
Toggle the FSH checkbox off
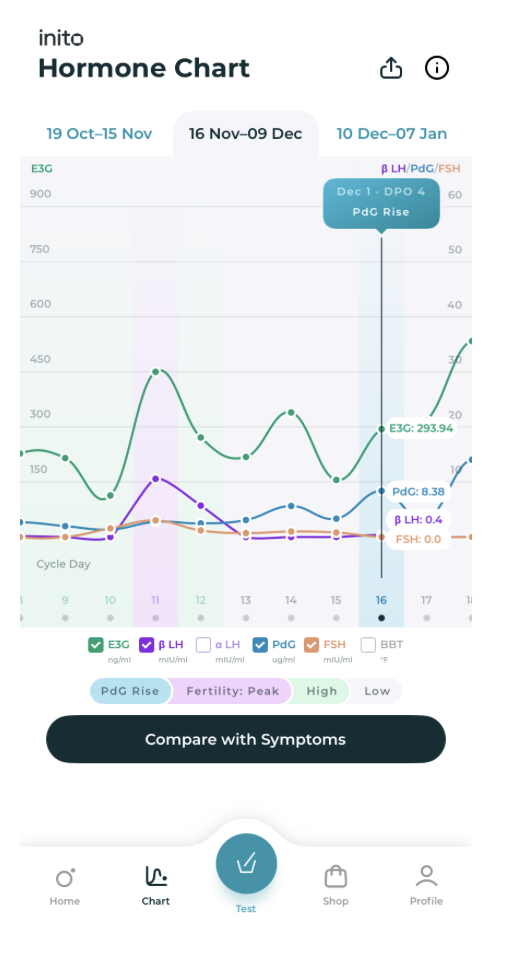[x=312, y=645]
